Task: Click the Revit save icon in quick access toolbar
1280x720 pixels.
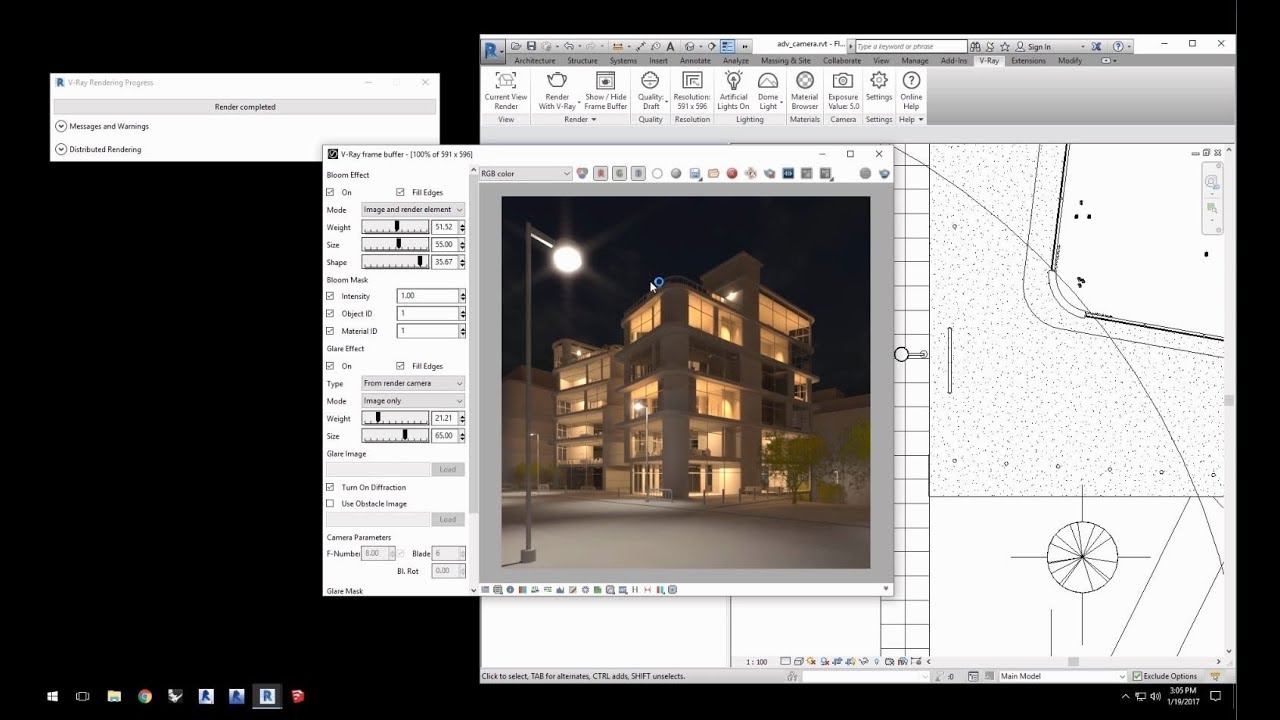Action: point(531,46)
